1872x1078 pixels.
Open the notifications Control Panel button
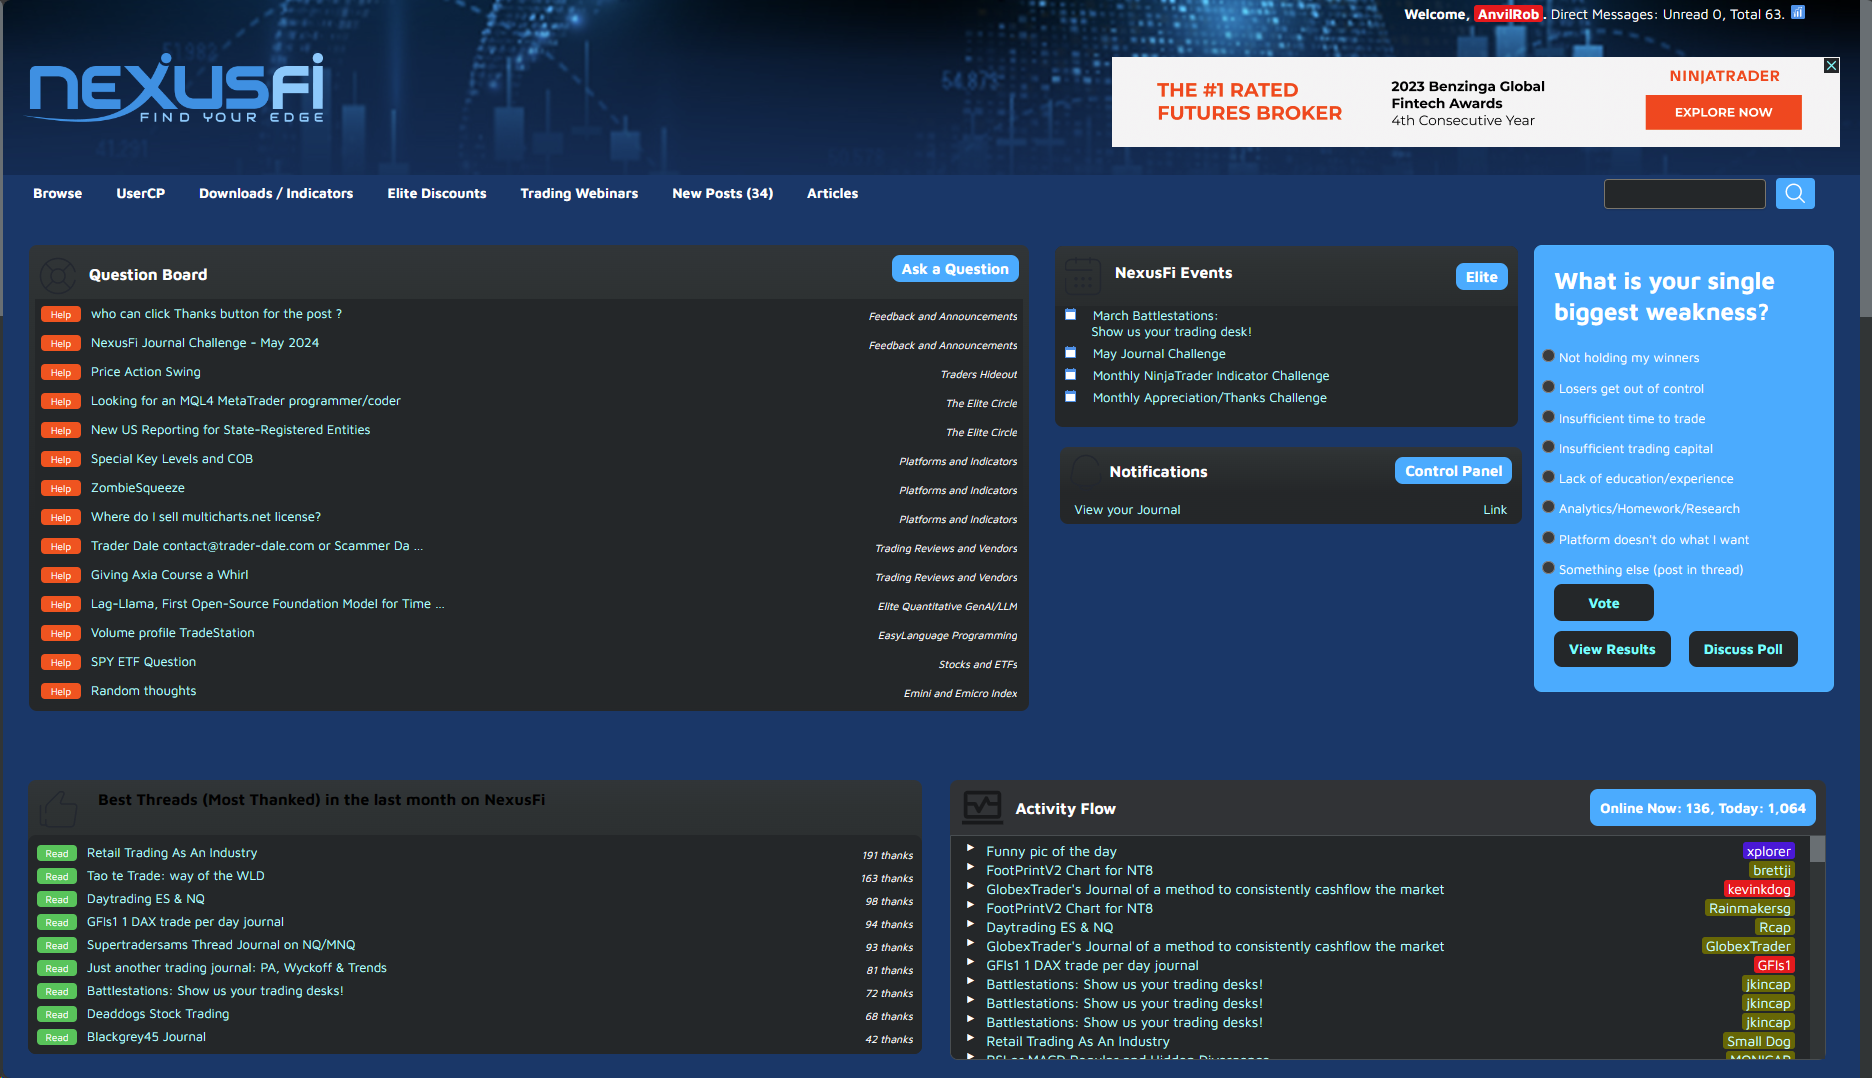(x=1454, y=471)
